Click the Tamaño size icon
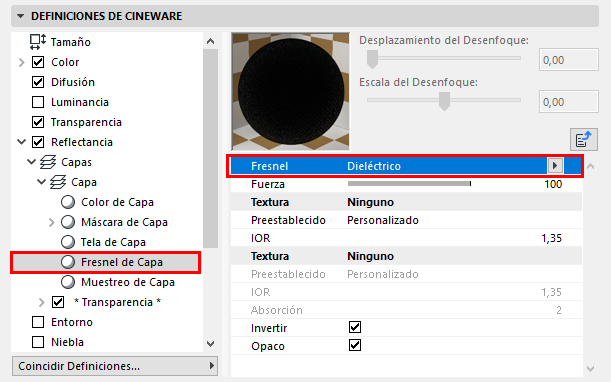Screen dimensions: 611x382 pyautogui.click(x=38, y=42)
